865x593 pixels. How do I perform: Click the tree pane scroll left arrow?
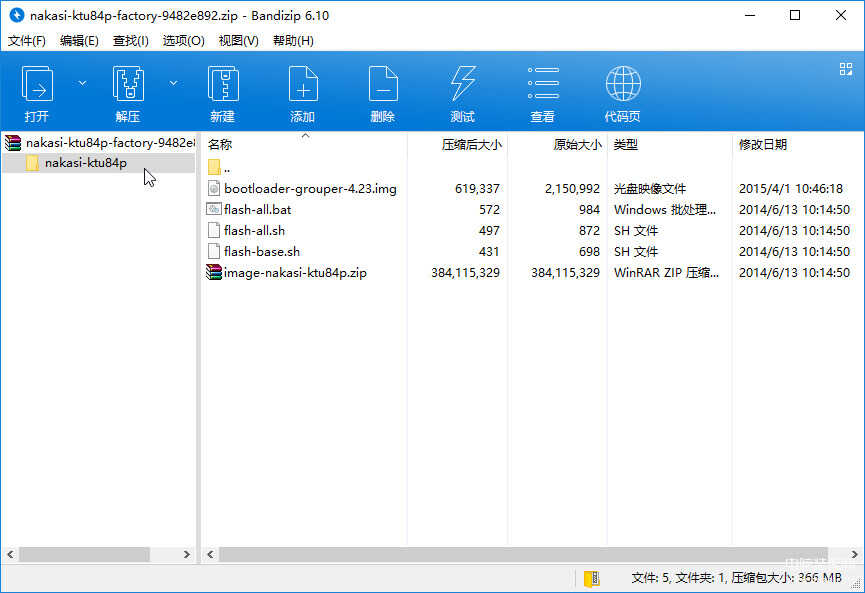coord(10,554)
